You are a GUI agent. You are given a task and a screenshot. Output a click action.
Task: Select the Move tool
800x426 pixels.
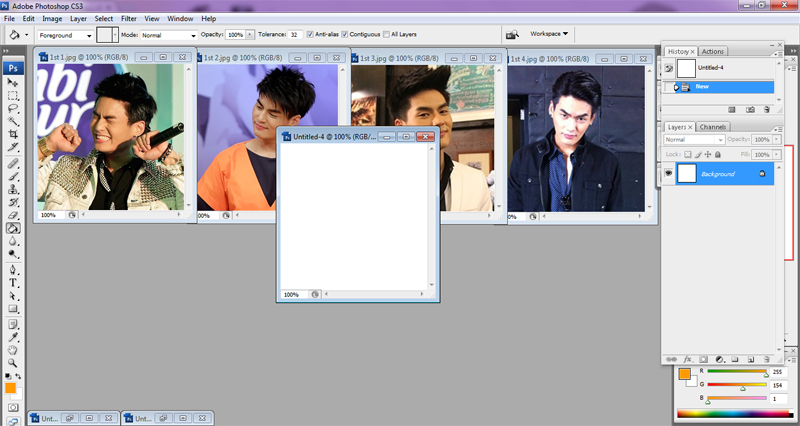coord(13,82)
